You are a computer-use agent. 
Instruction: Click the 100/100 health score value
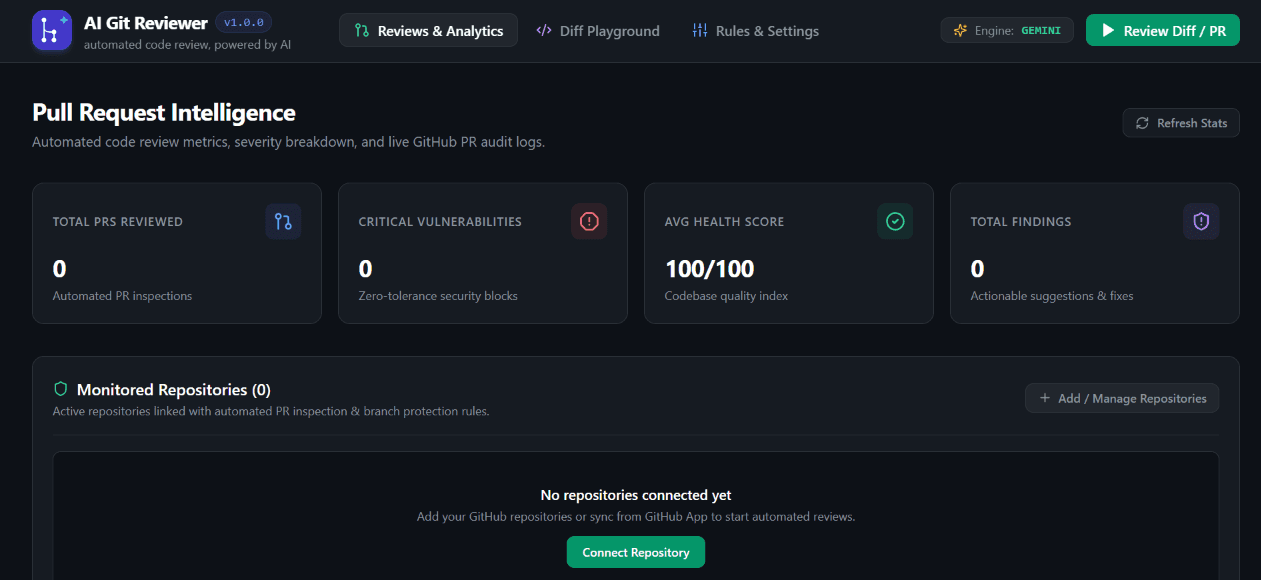tap(710, 268)
